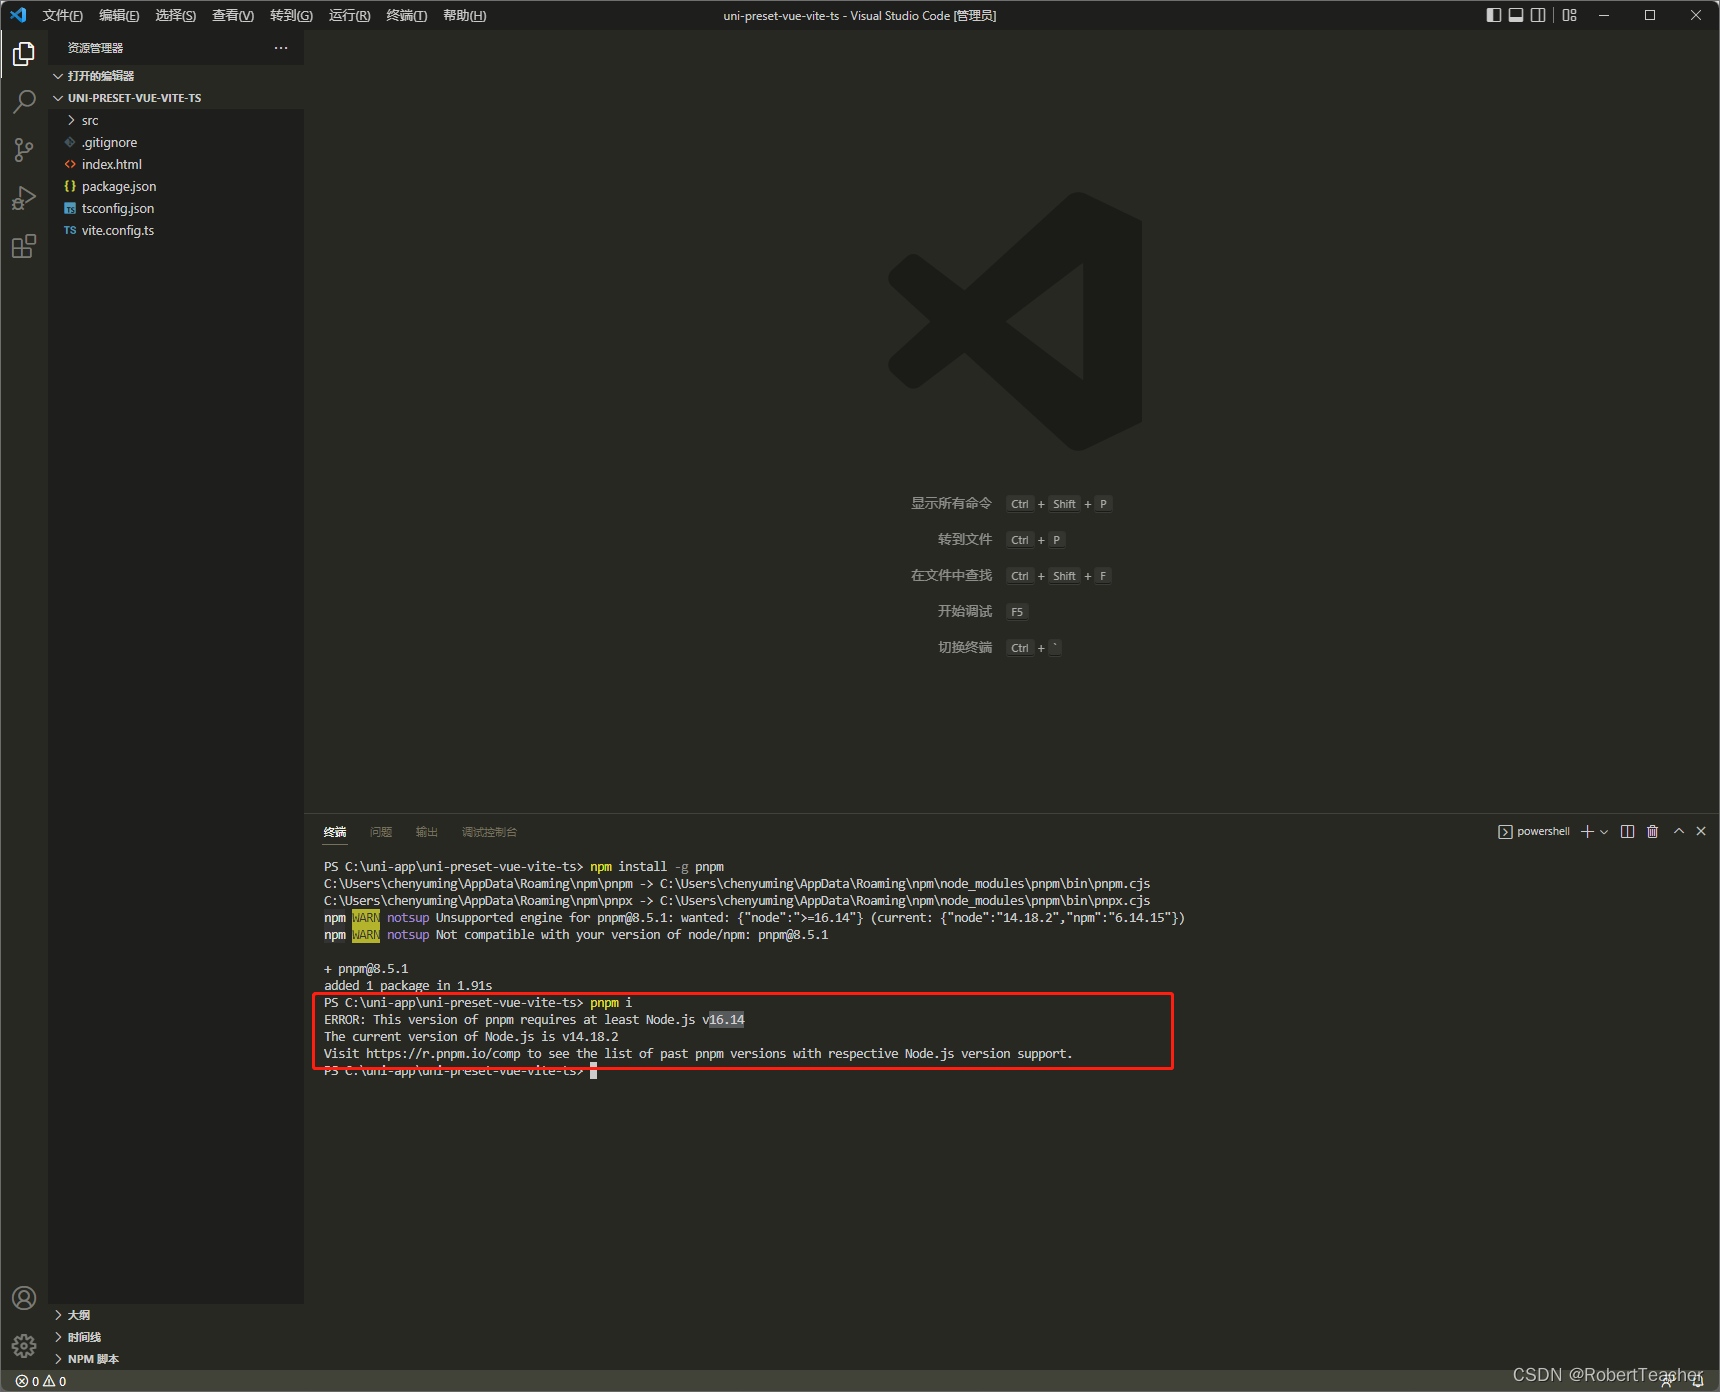Open the Extensions view
This screenshot has width=1720, height=1392.
24,246
